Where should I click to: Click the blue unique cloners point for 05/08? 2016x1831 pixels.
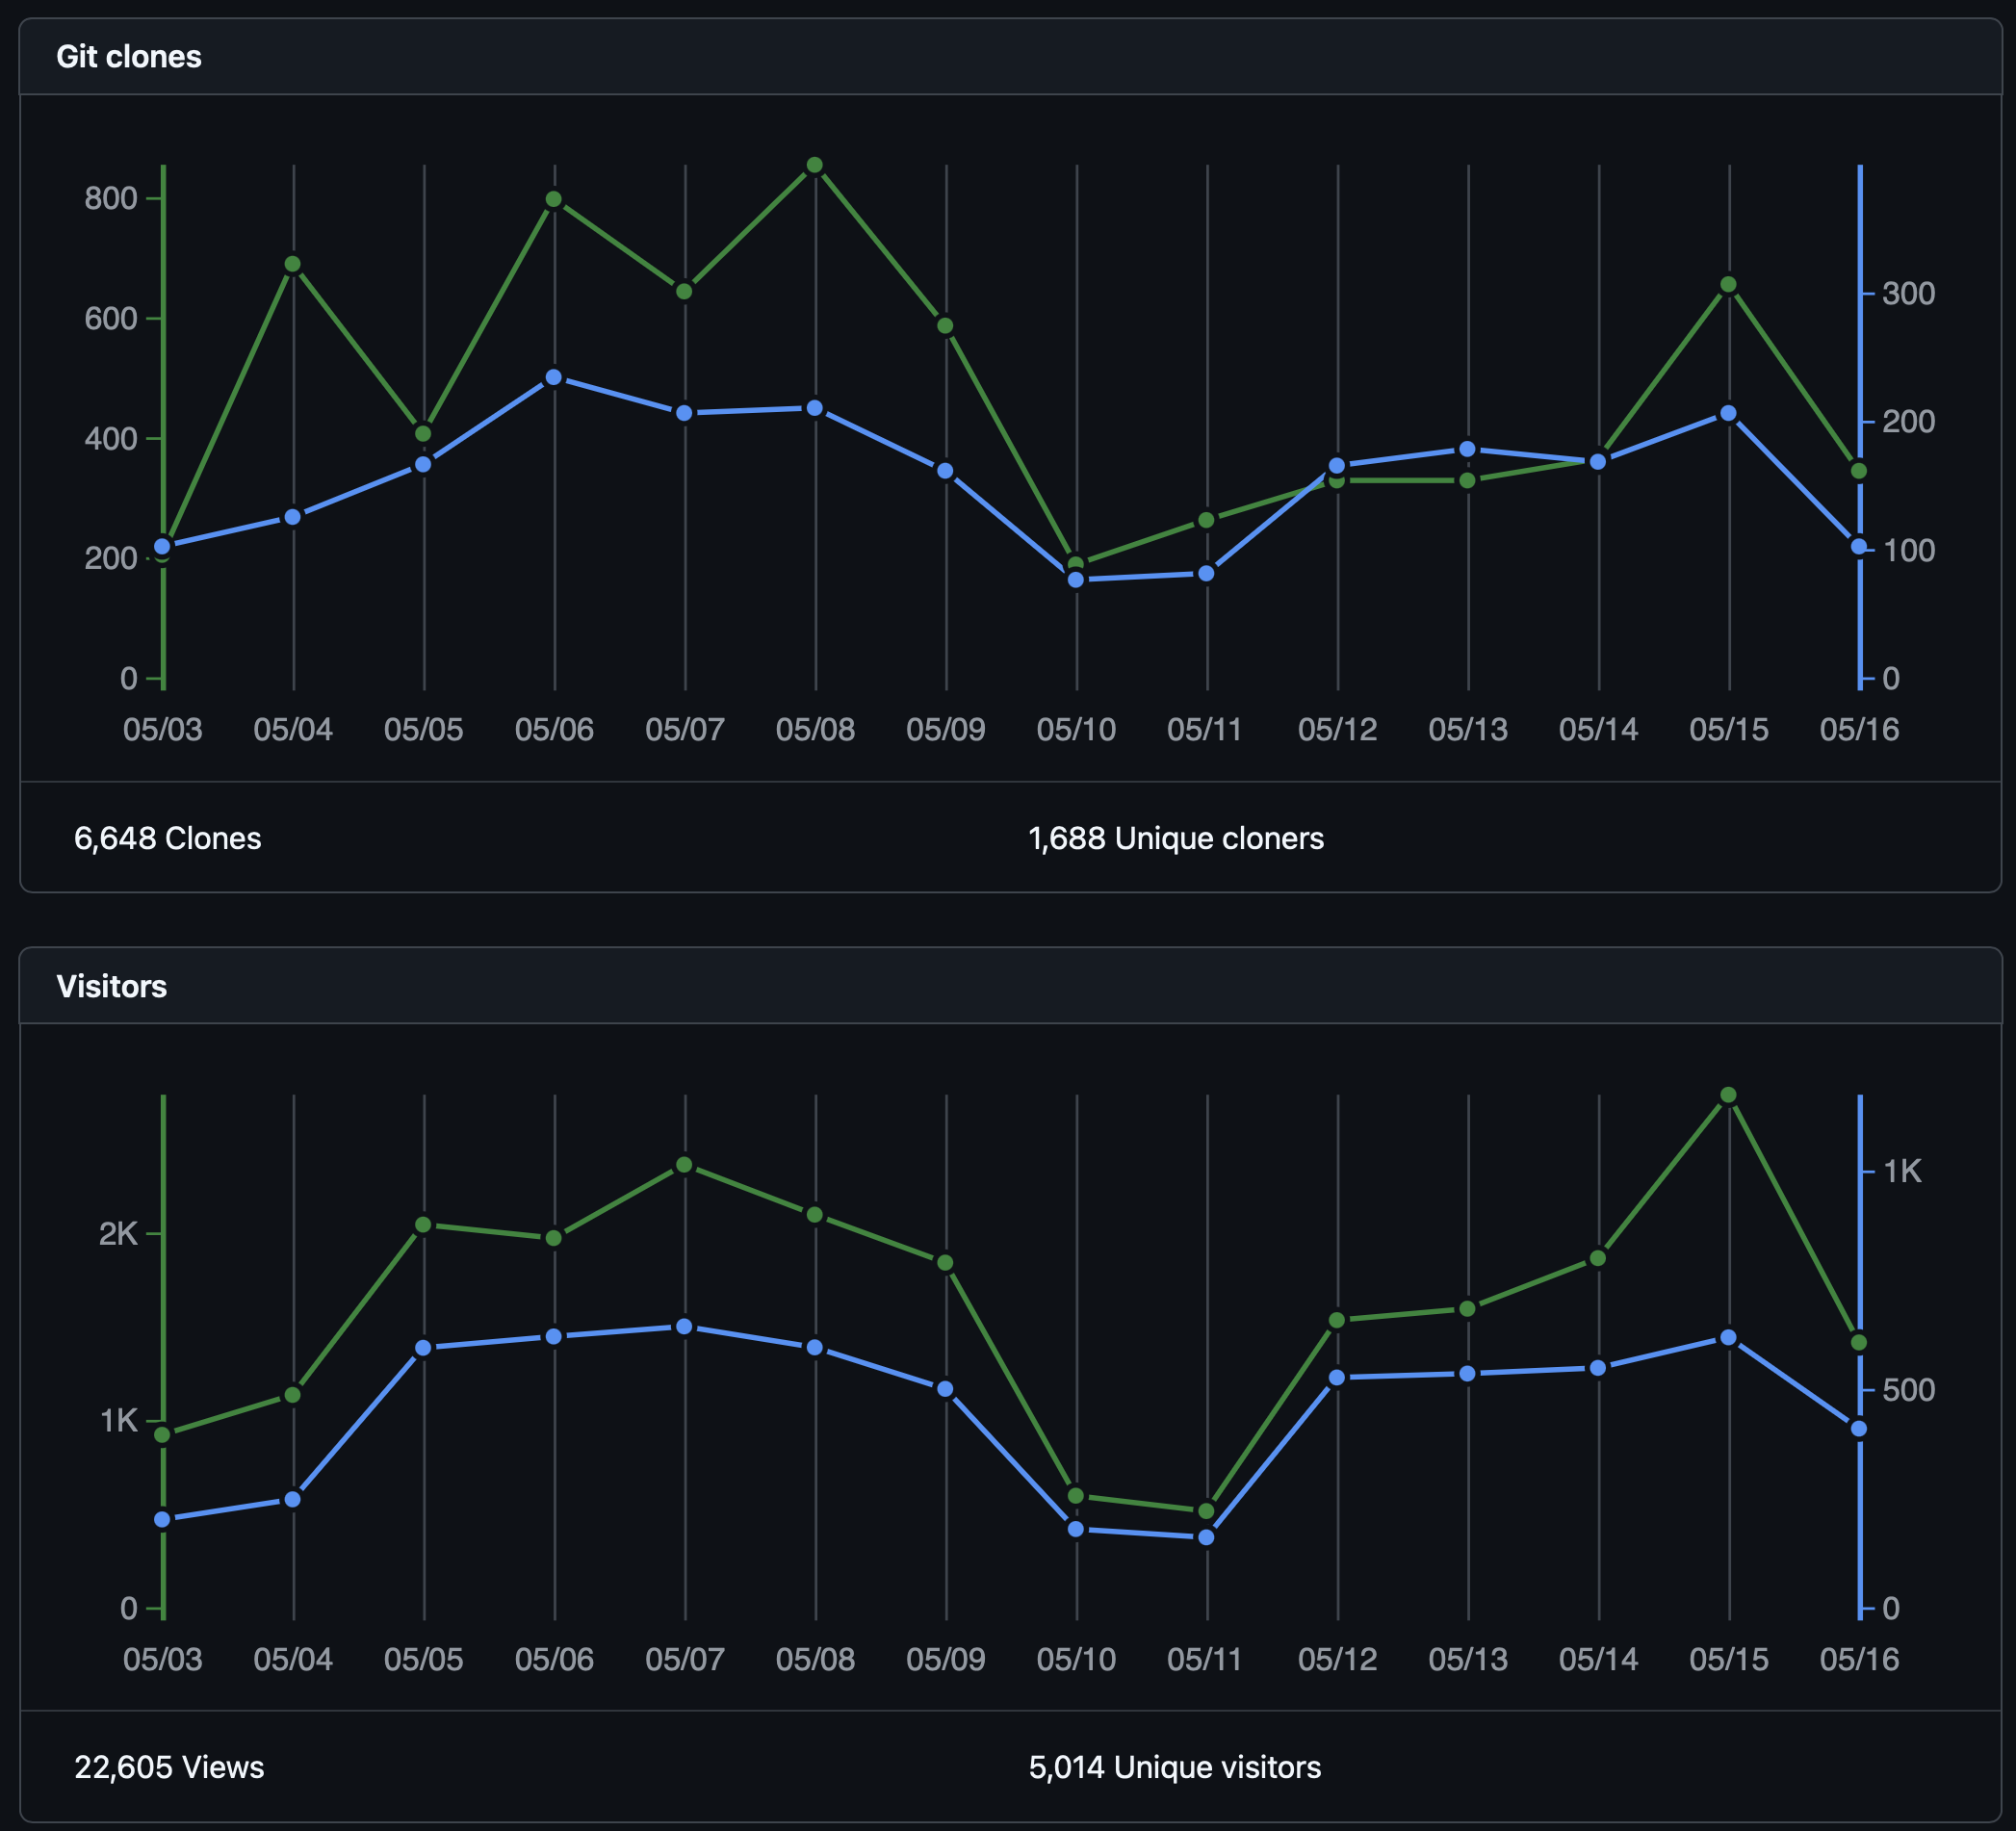click(x=815, y=408)
